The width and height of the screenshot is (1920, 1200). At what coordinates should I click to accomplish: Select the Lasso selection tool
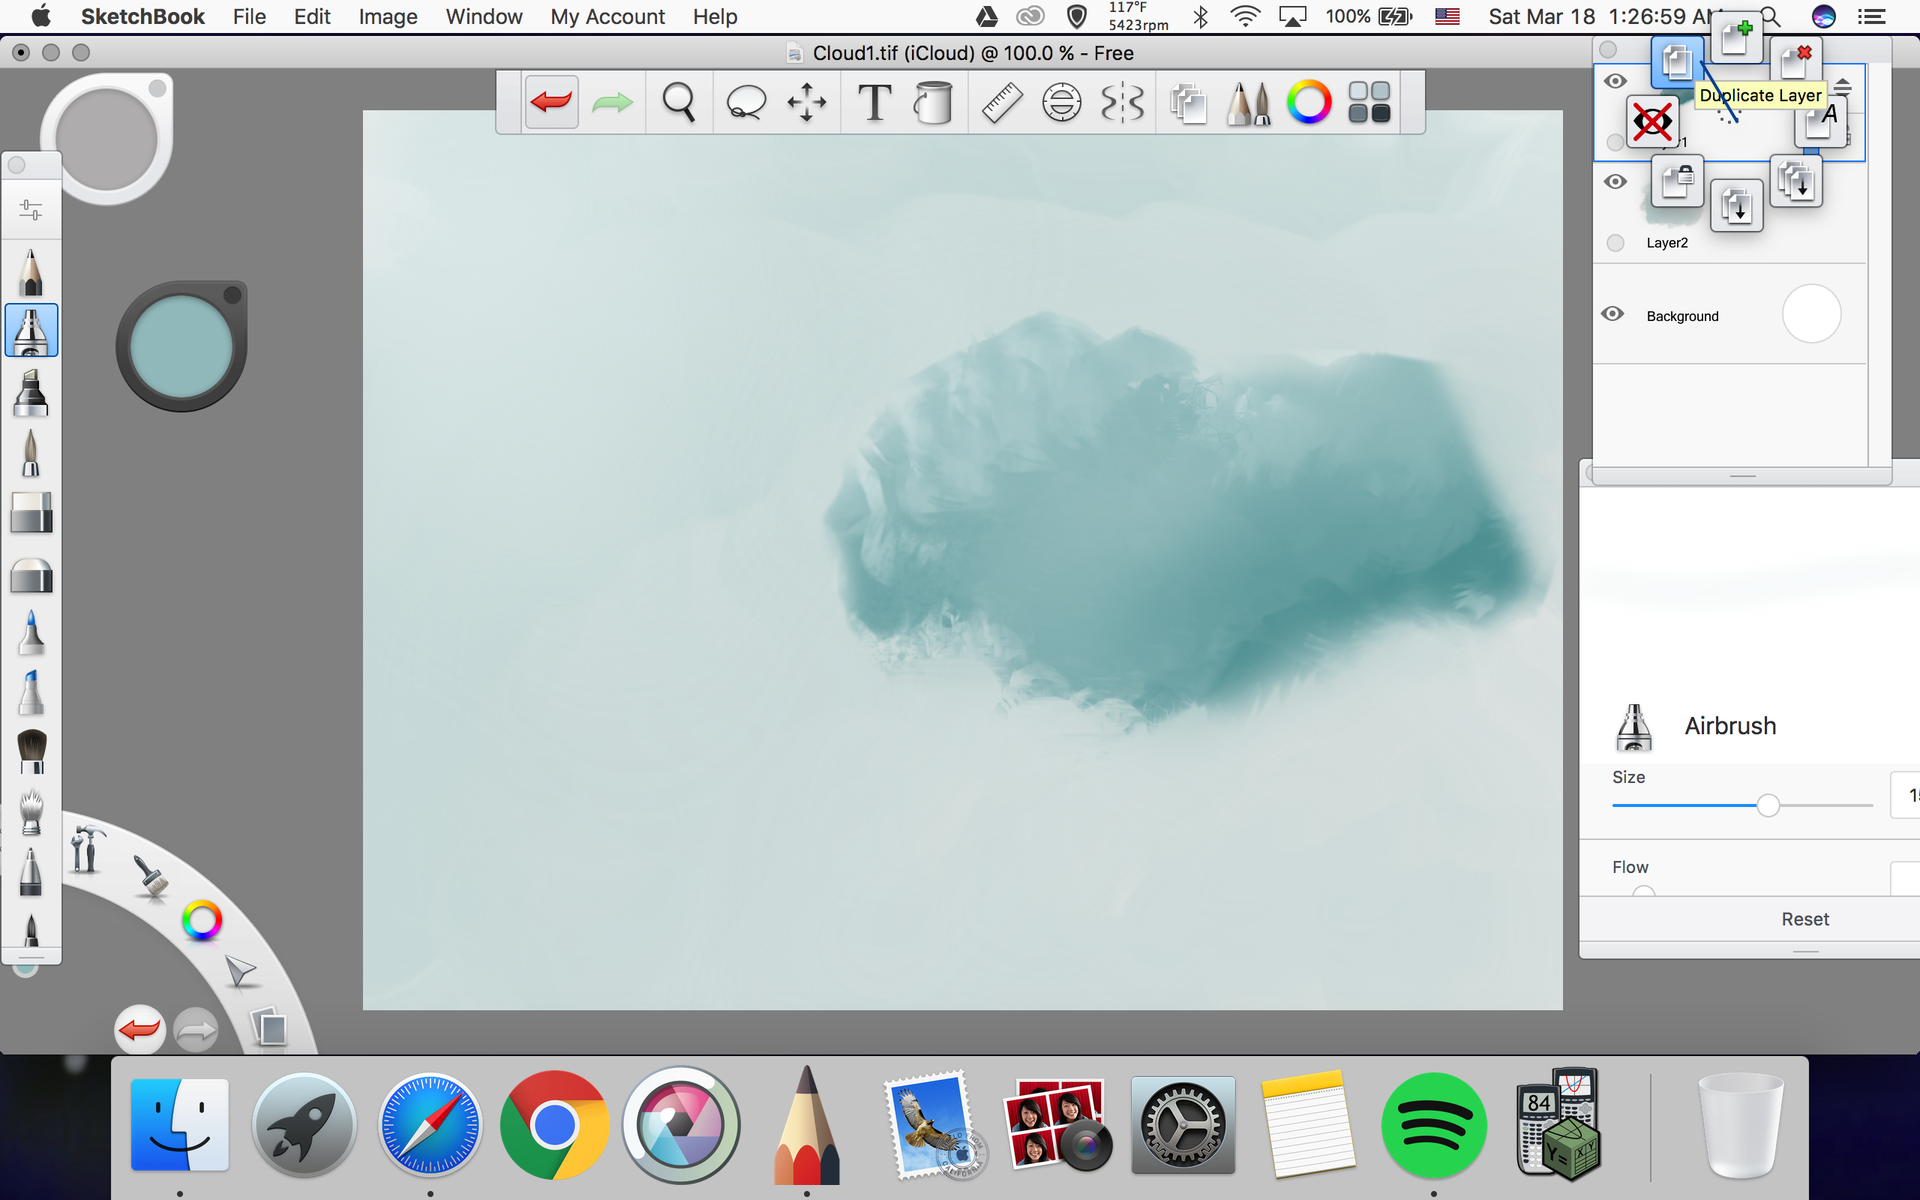point(745,102)
